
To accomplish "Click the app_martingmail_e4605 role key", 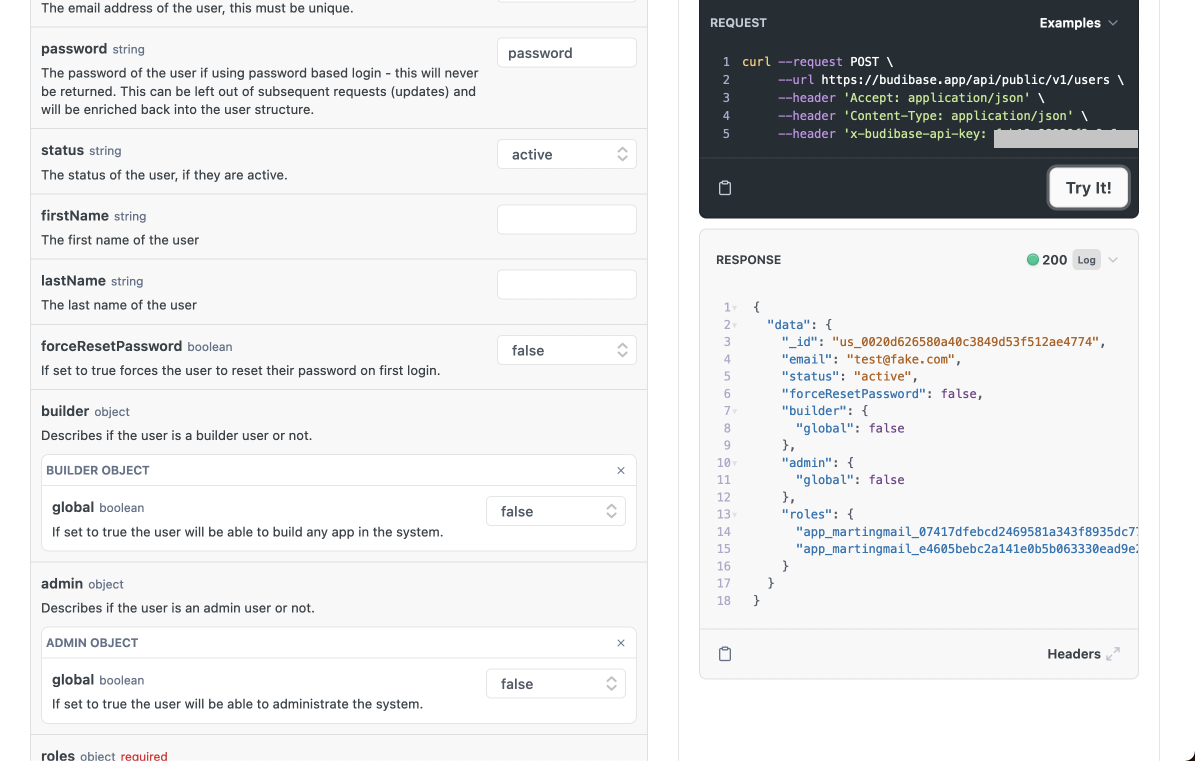I will click(x=966, y=548).
